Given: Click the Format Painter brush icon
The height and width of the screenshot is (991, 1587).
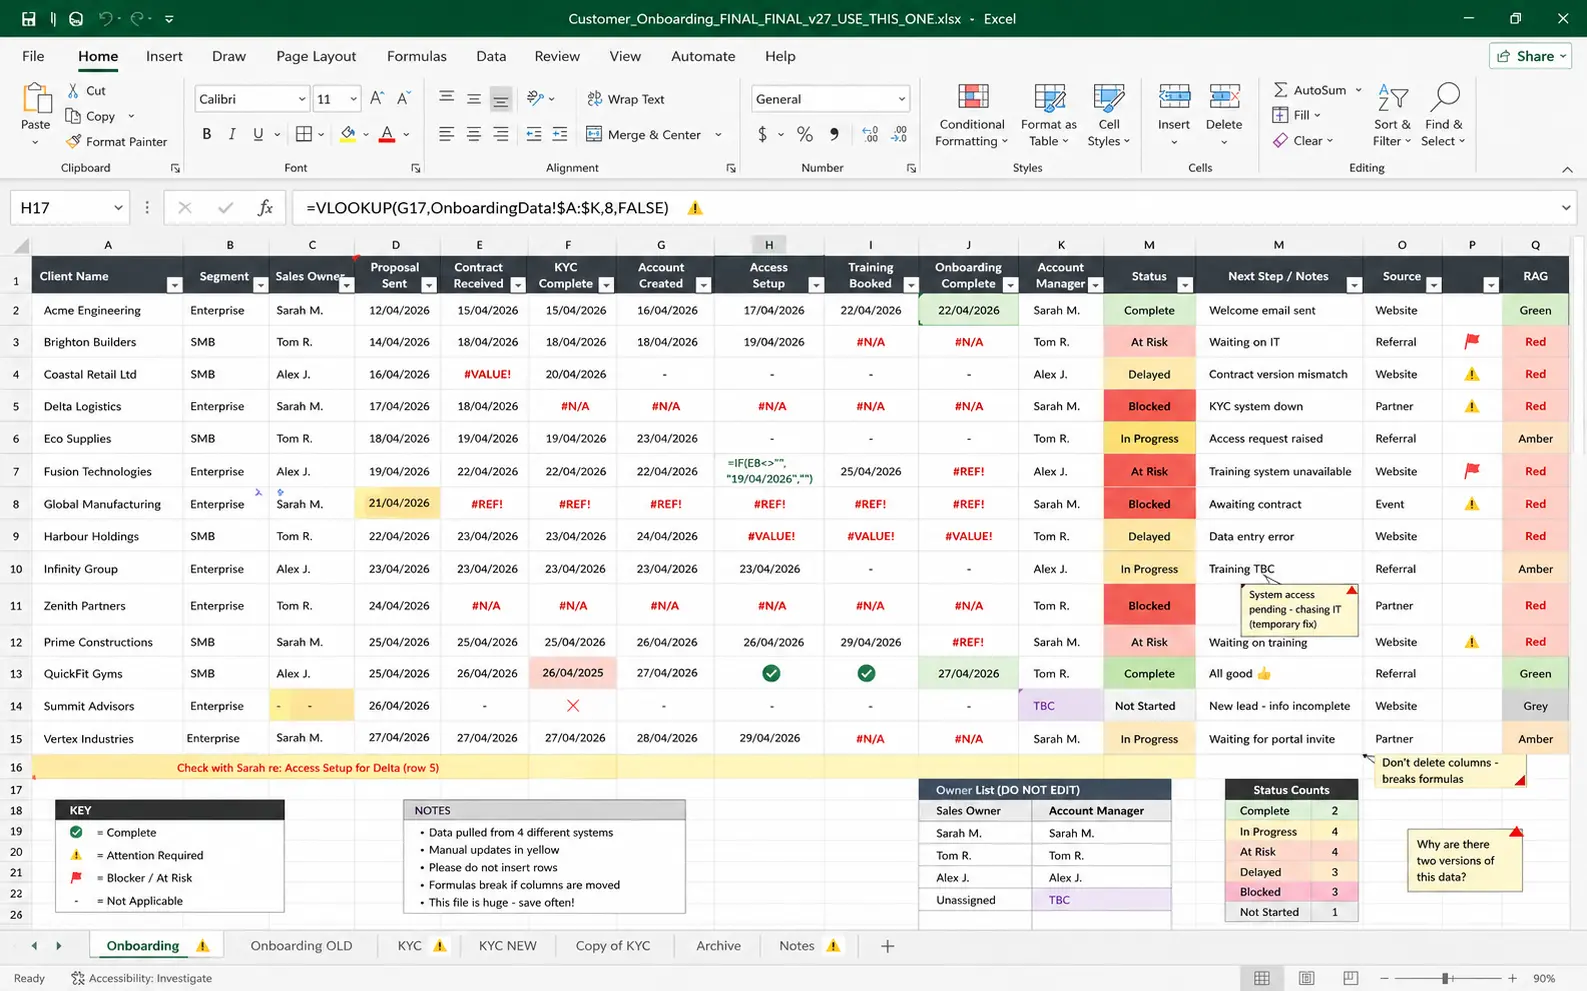Looking at the screenshot, I should pyautogui.click(x=73, y=142).
